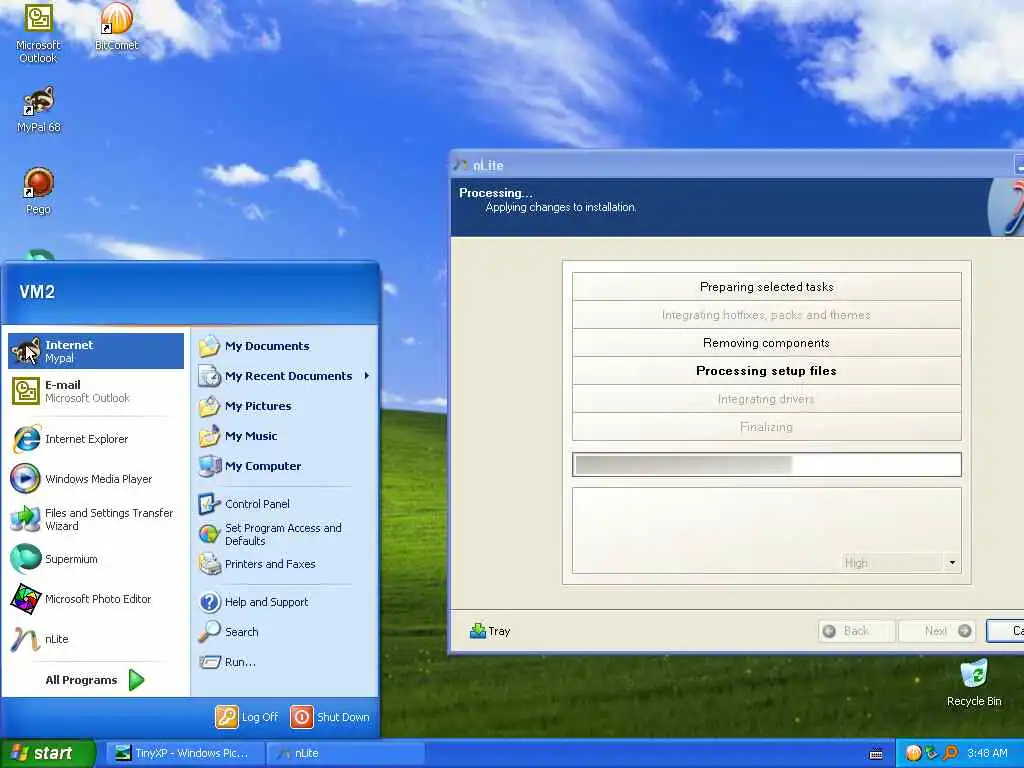Select Processing setup files step
Screen dimensions: 1024x768
coord(767,371)
